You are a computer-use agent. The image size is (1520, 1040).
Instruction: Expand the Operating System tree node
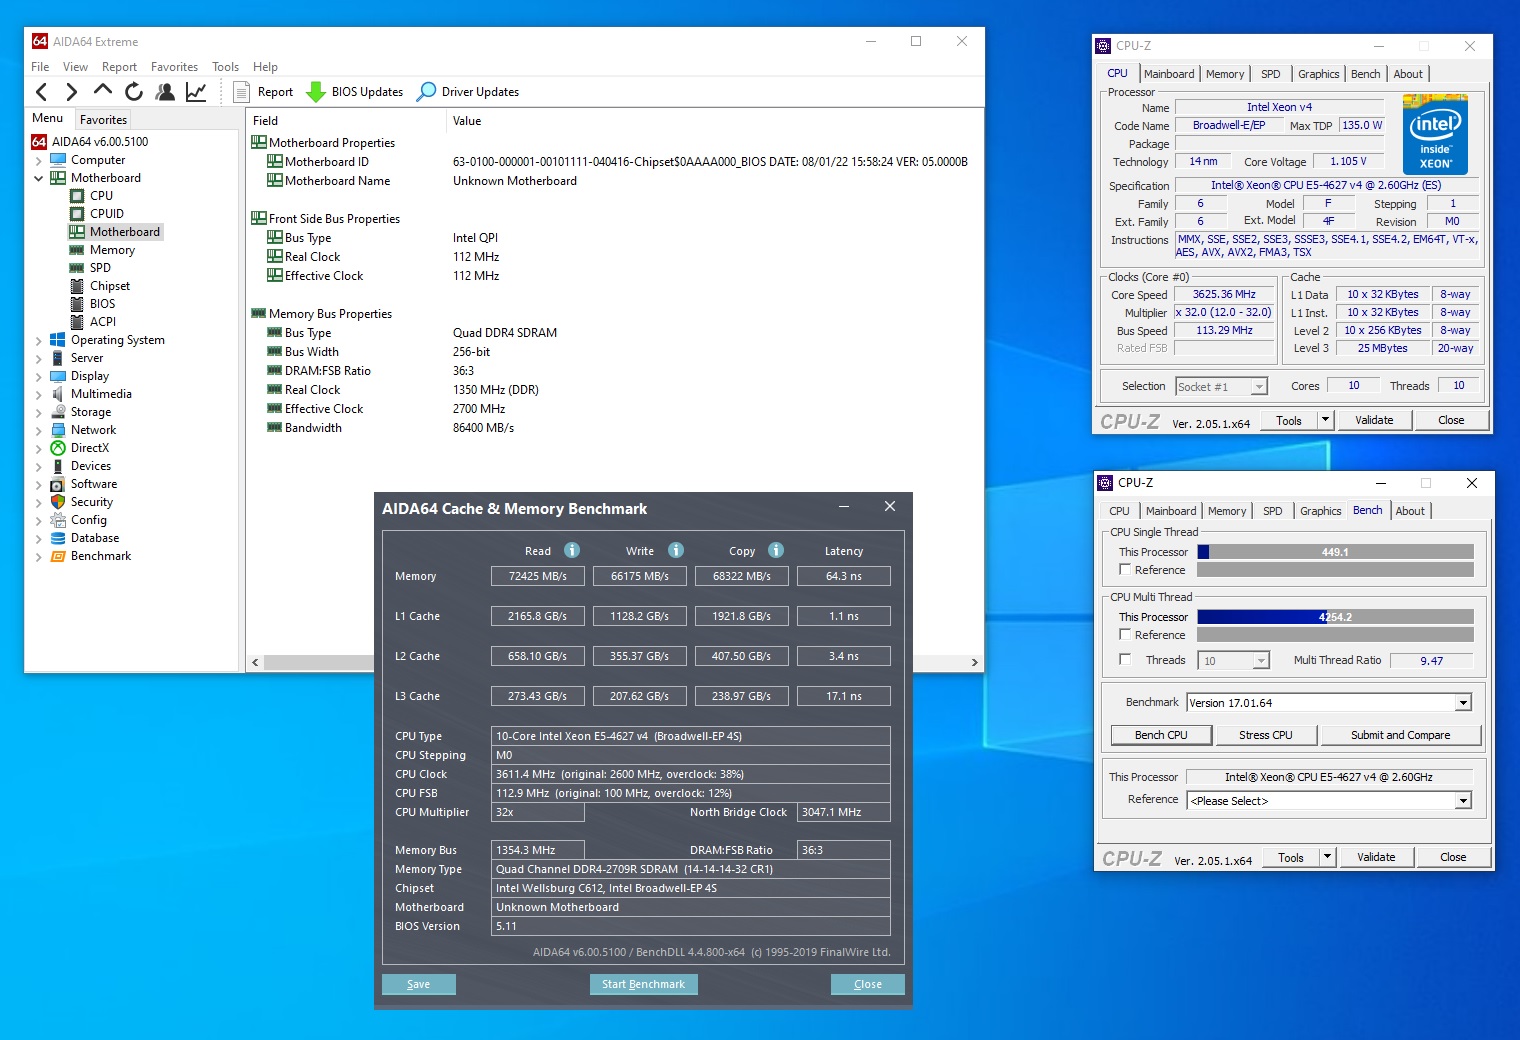39,341
